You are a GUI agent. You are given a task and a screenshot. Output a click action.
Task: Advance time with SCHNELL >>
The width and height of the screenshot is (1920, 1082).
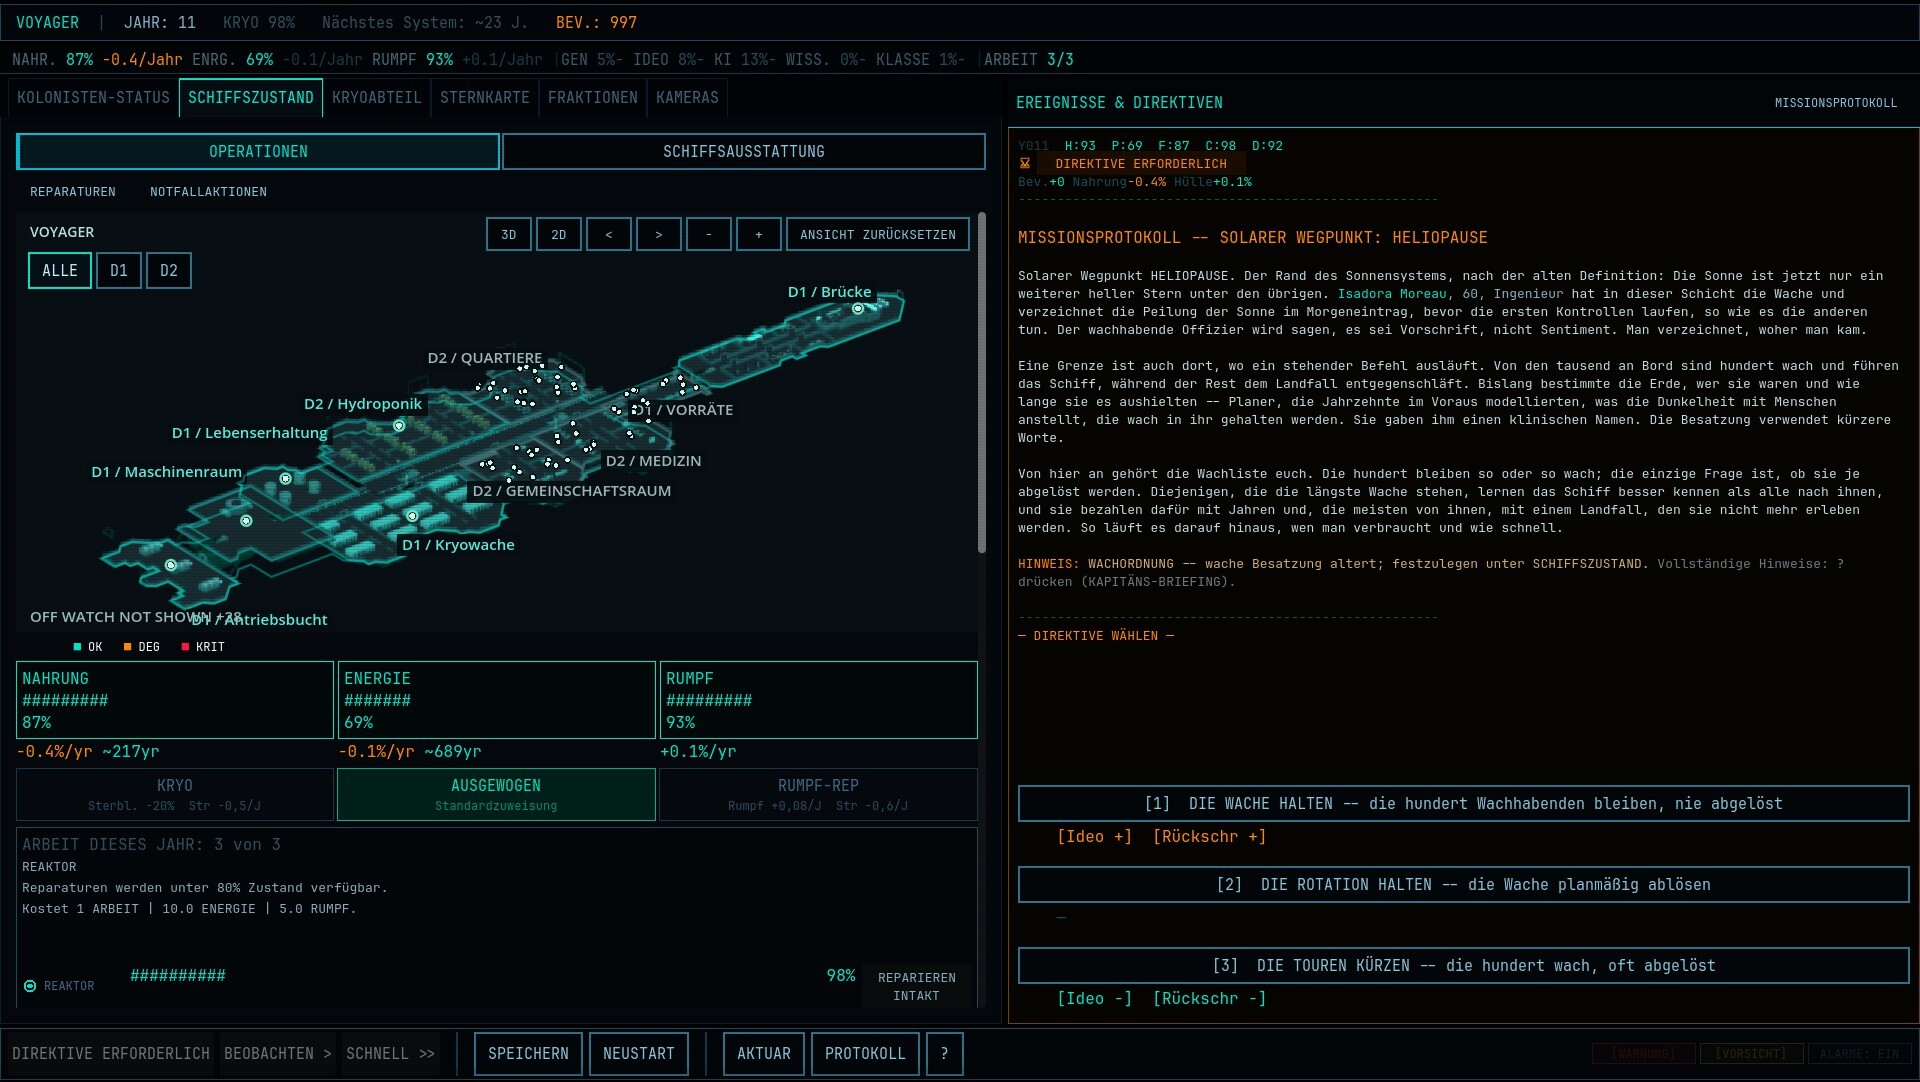(391, 1054)
